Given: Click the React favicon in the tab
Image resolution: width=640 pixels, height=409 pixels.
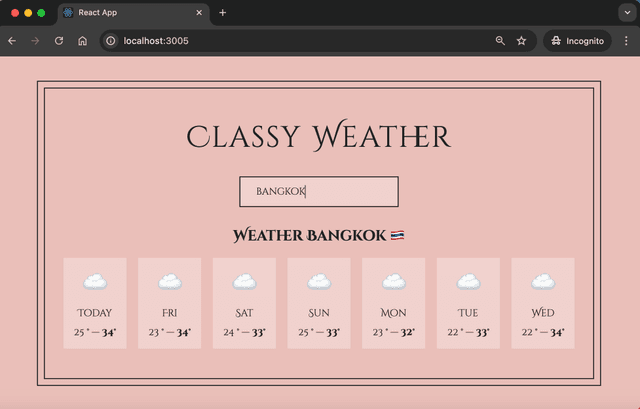Looking at the screenshot, I should (x=68, y=13).
